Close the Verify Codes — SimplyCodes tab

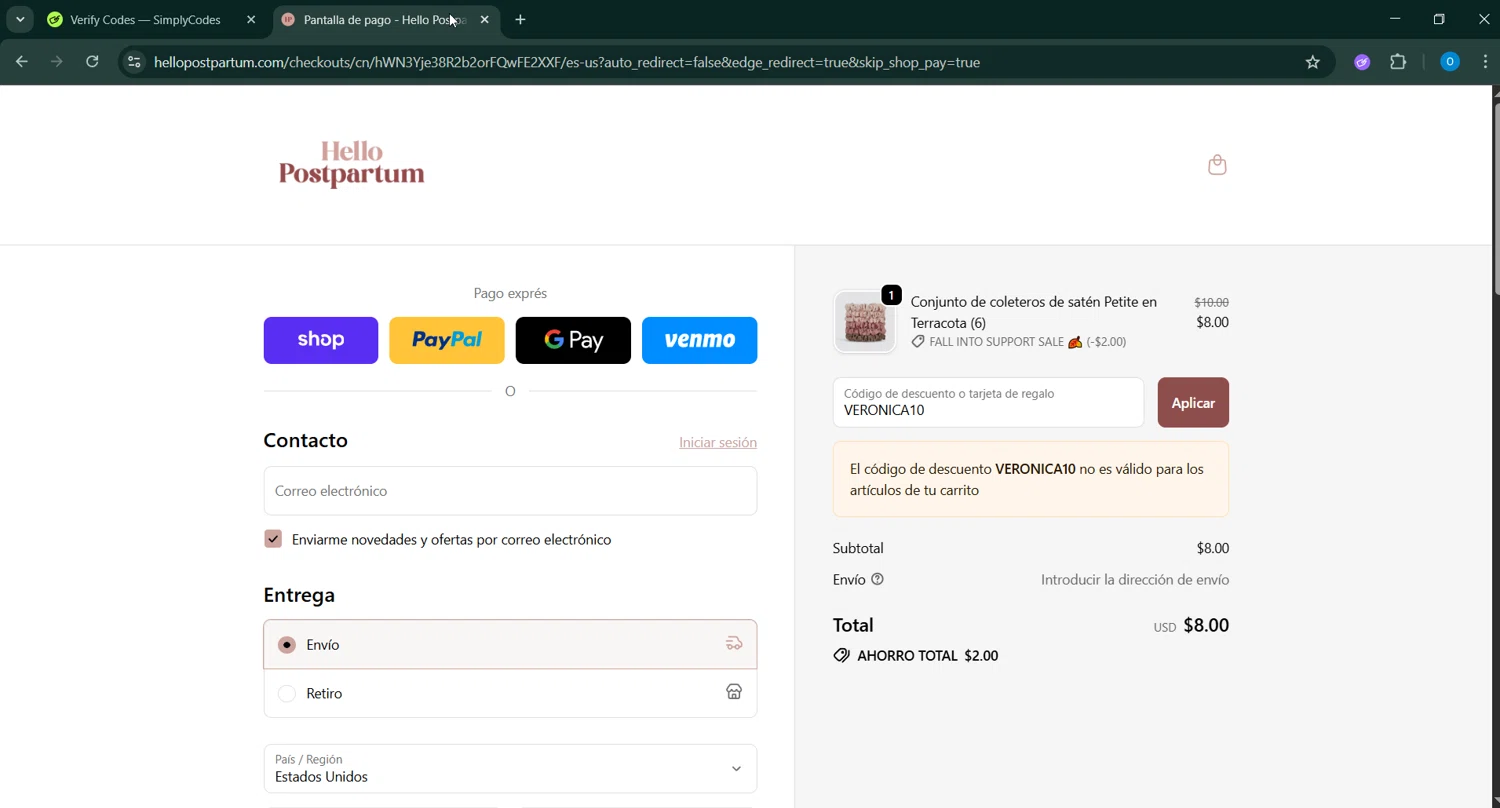point(251,20)
